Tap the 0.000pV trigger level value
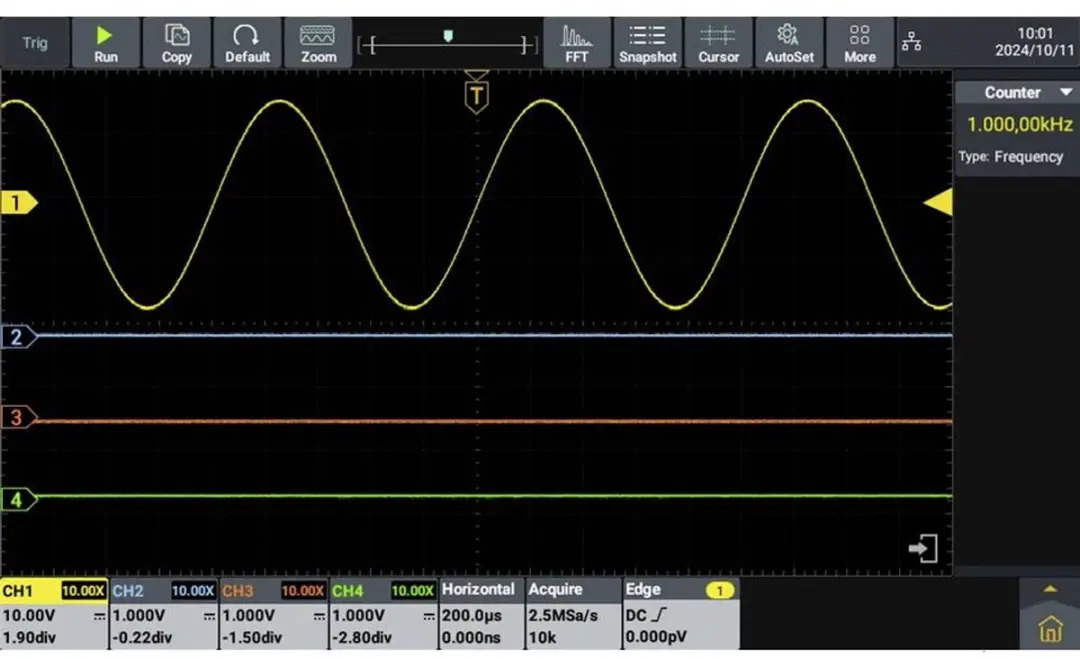This screenshot has width=1080, height=659. click(656, 637)
